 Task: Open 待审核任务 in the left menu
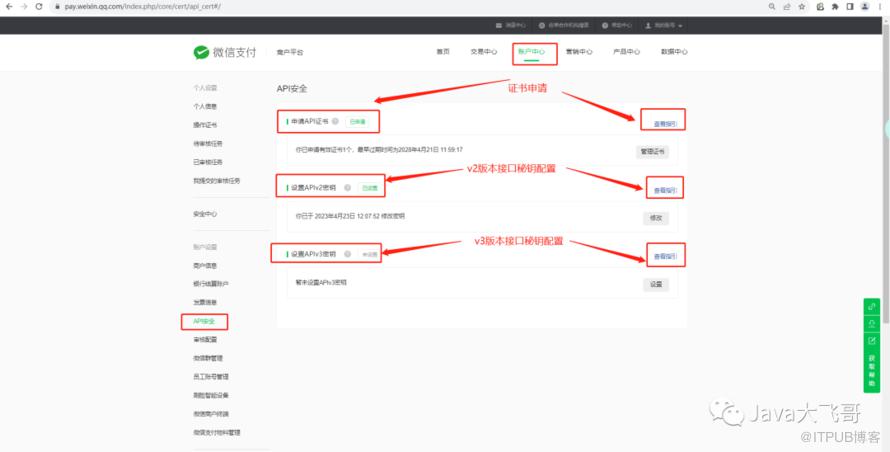208,144
